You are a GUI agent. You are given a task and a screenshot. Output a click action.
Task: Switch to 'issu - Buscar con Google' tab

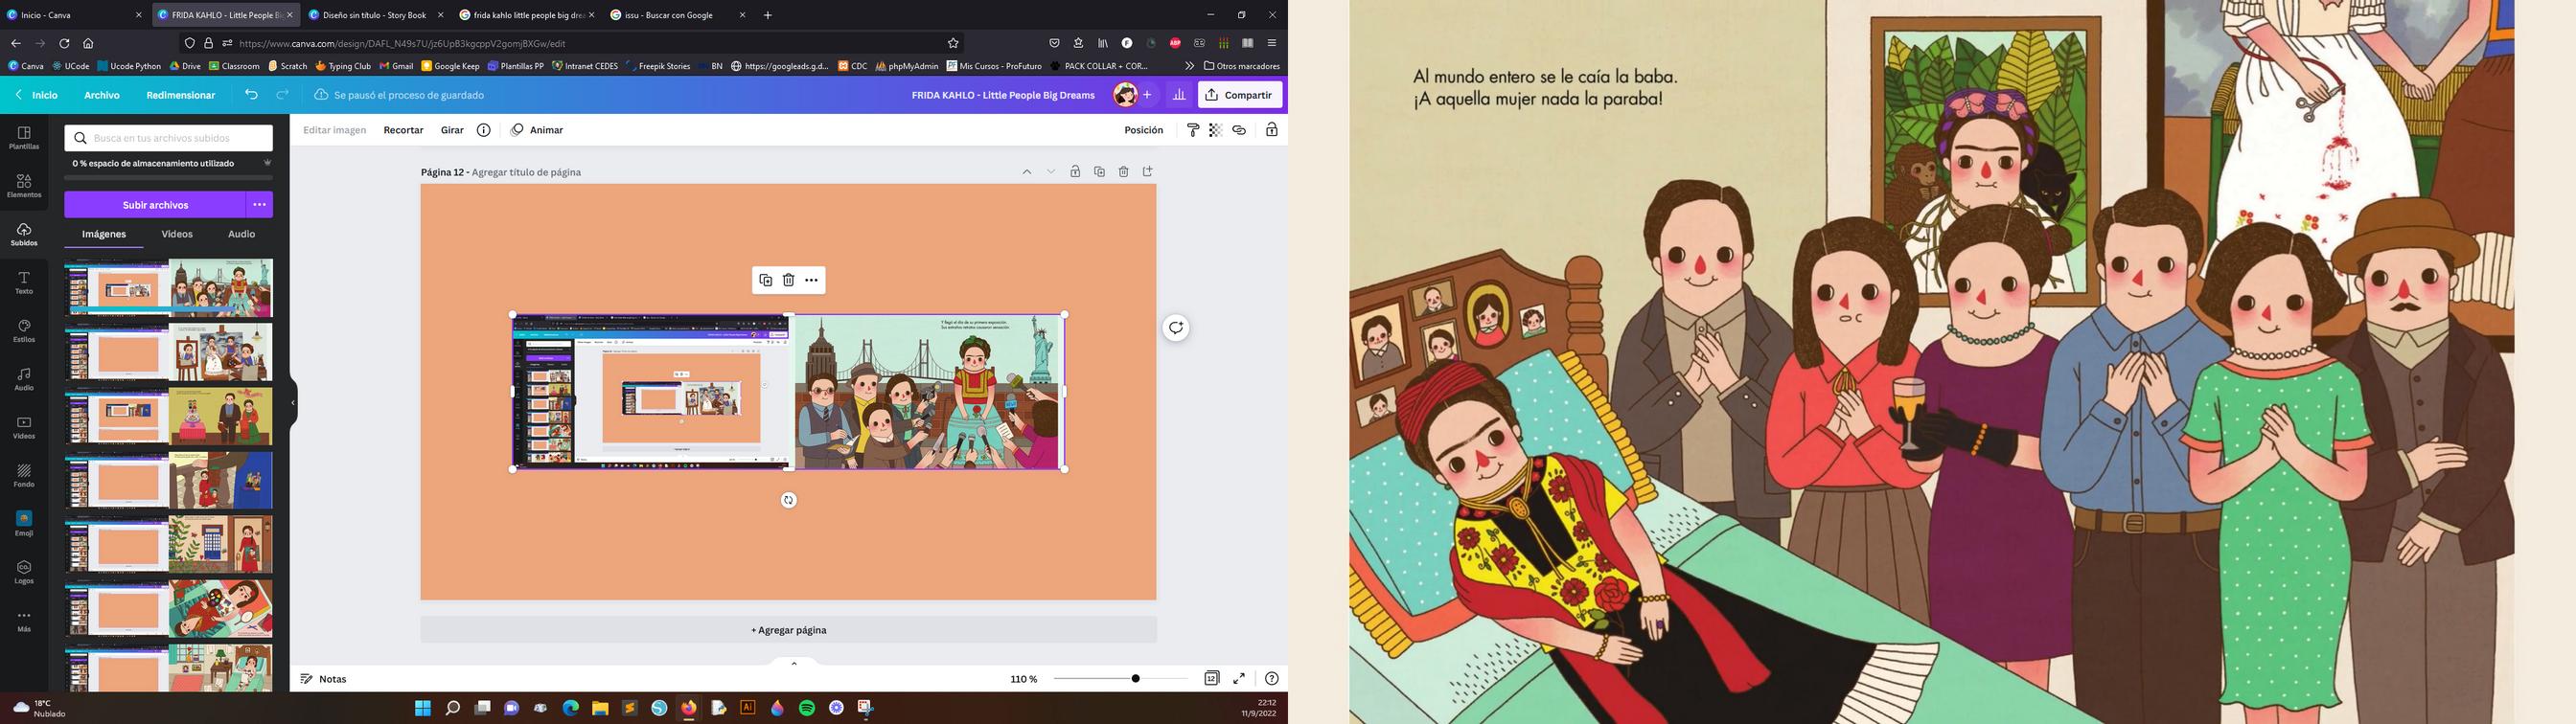677,15
